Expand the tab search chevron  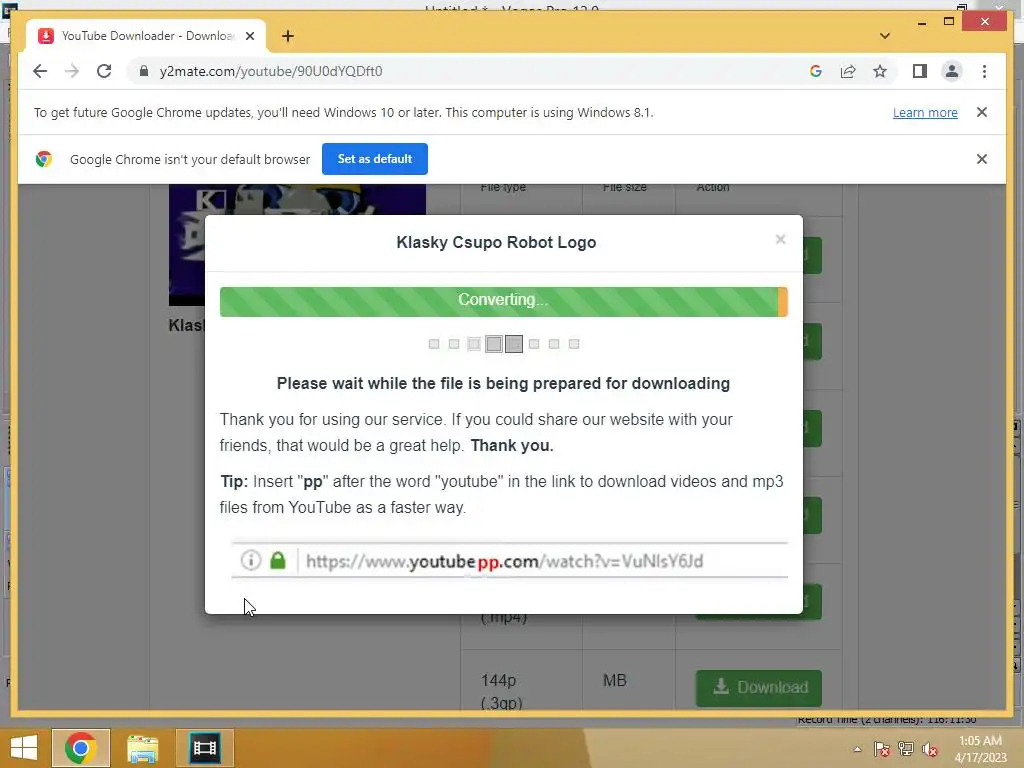[x=885, y=36]
